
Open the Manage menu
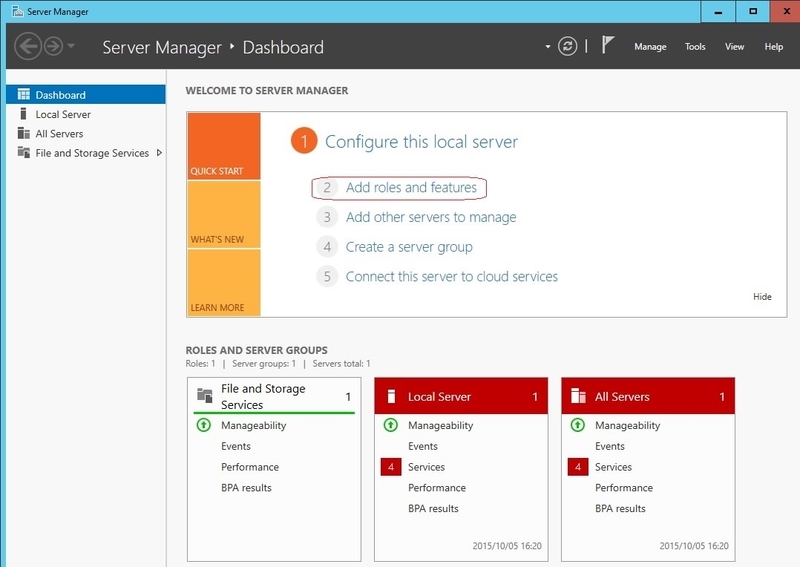[x=650, y=46]
